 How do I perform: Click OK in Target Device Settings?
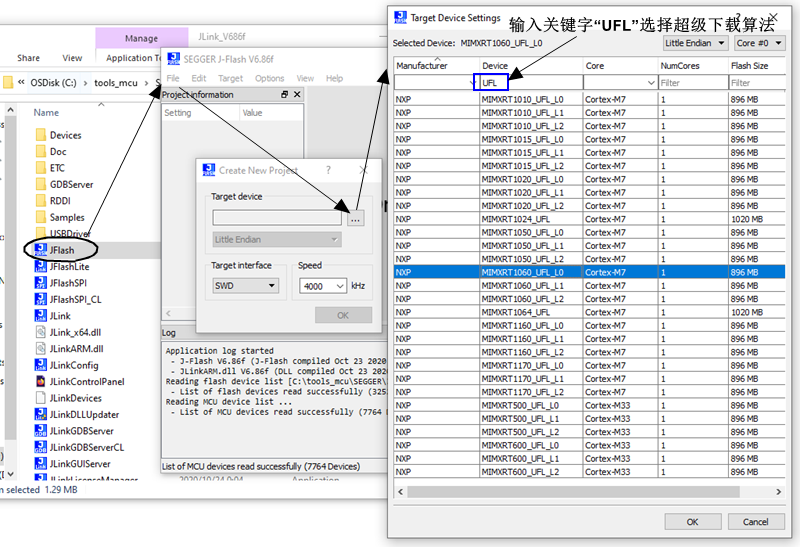point(692,521)
